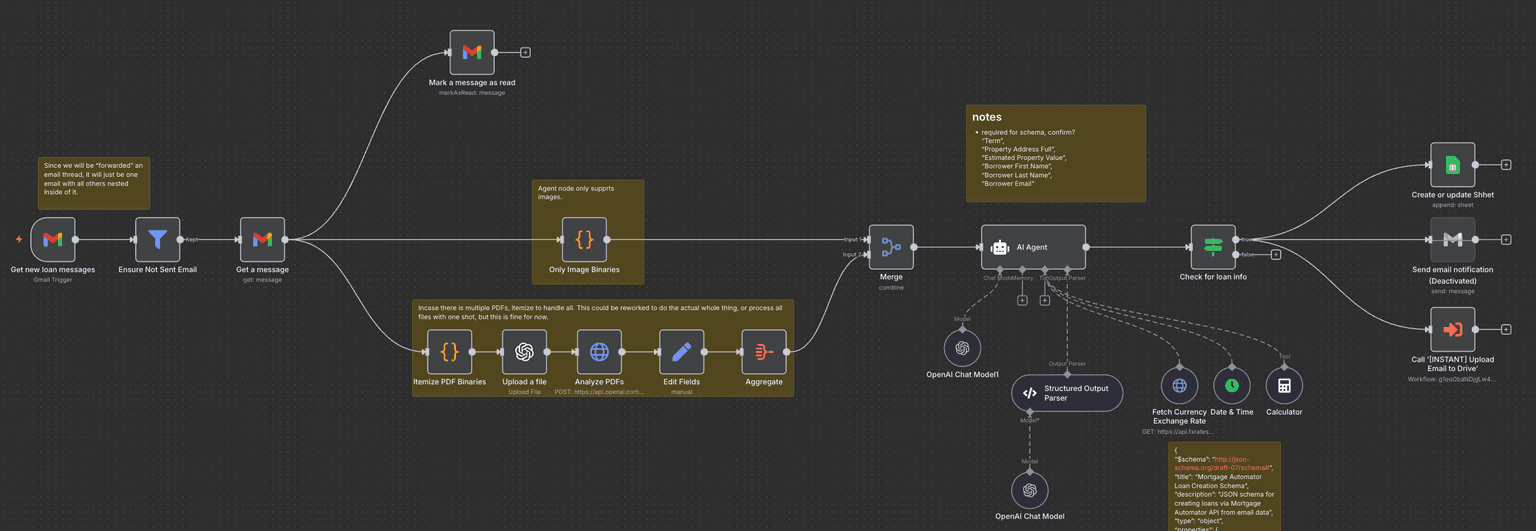1536x531 pixels.
Task: Open the Upload a file OpenAI node
Action: (x=524, y=352)
